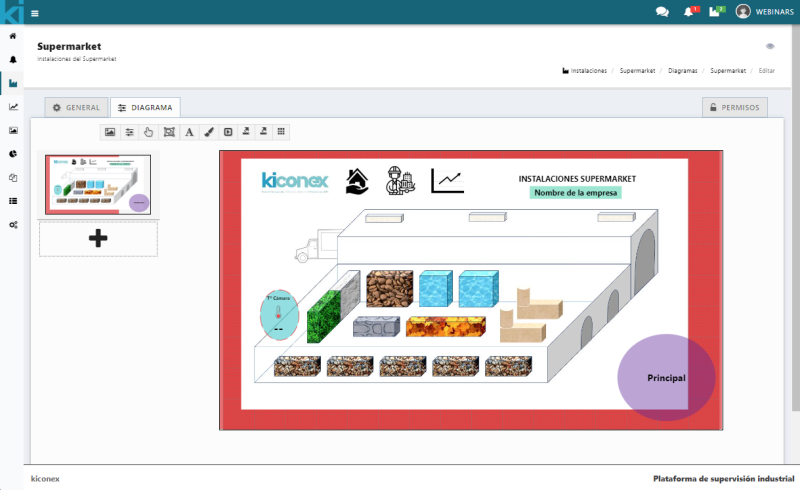800x490 pixels.
Task: Switch to the GENERAL tab
Action: coord(76,107)
